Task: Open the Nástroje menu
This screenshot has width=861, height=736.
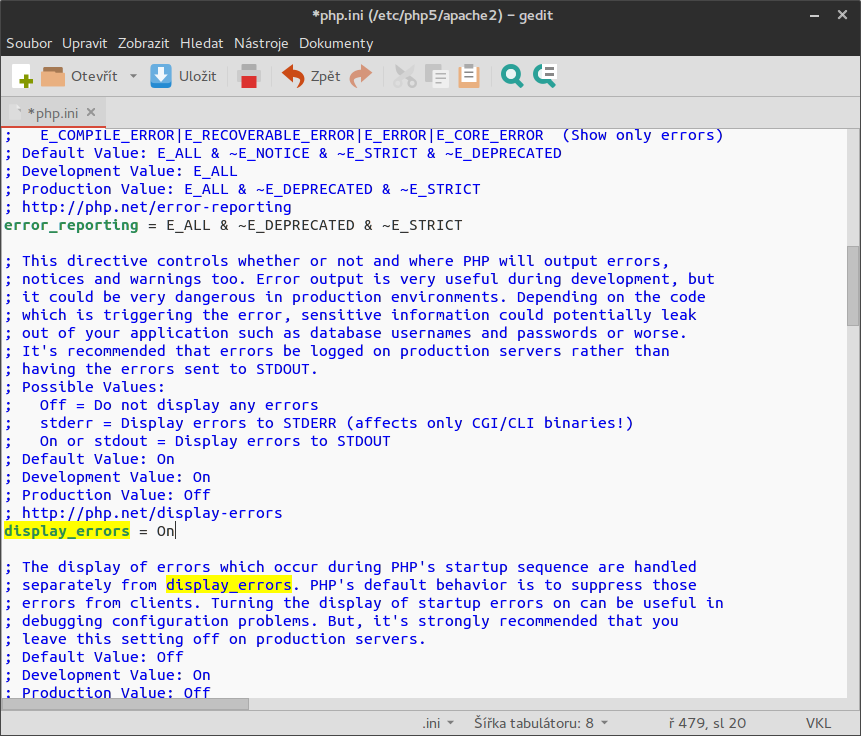Action: pyautogui.click(x=261, y=43)
